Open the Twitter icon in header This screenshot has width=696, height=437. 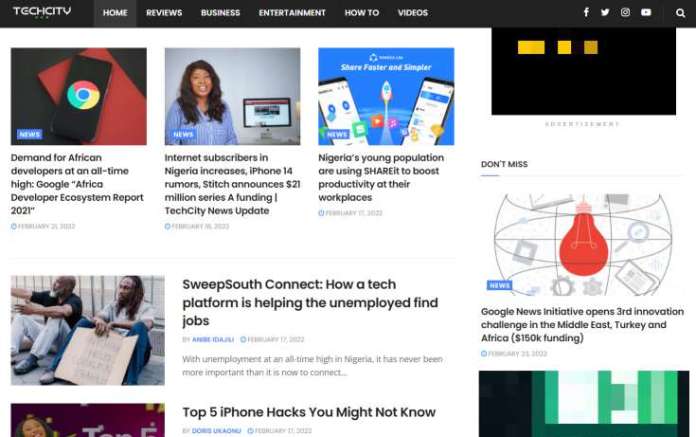point(605,12)
